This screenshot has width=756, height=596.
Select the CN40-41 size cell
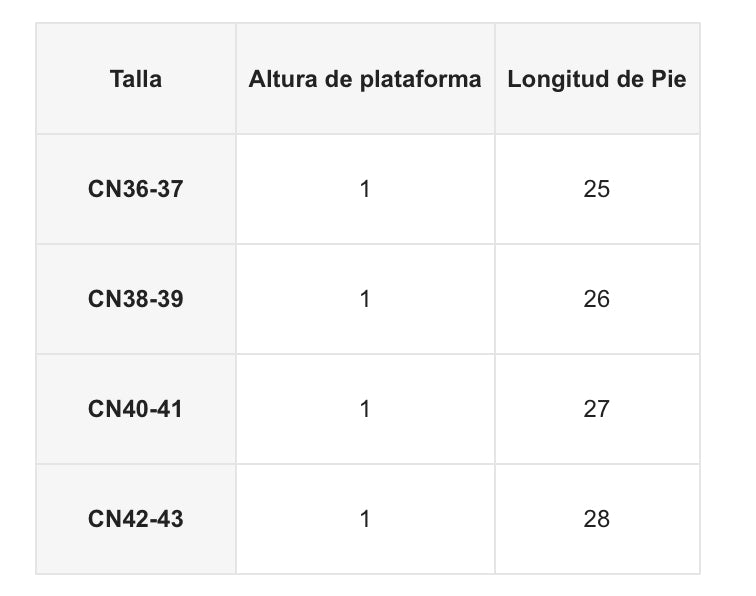[136, 409]
